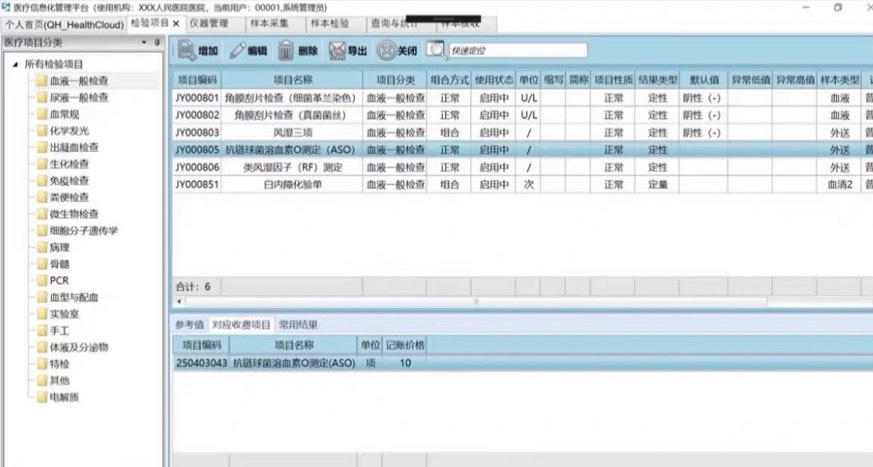The height and width of the screenshot is (467, 873).
Task: Click the 关闭 (Close) toolbar icon
Action: 386,51
